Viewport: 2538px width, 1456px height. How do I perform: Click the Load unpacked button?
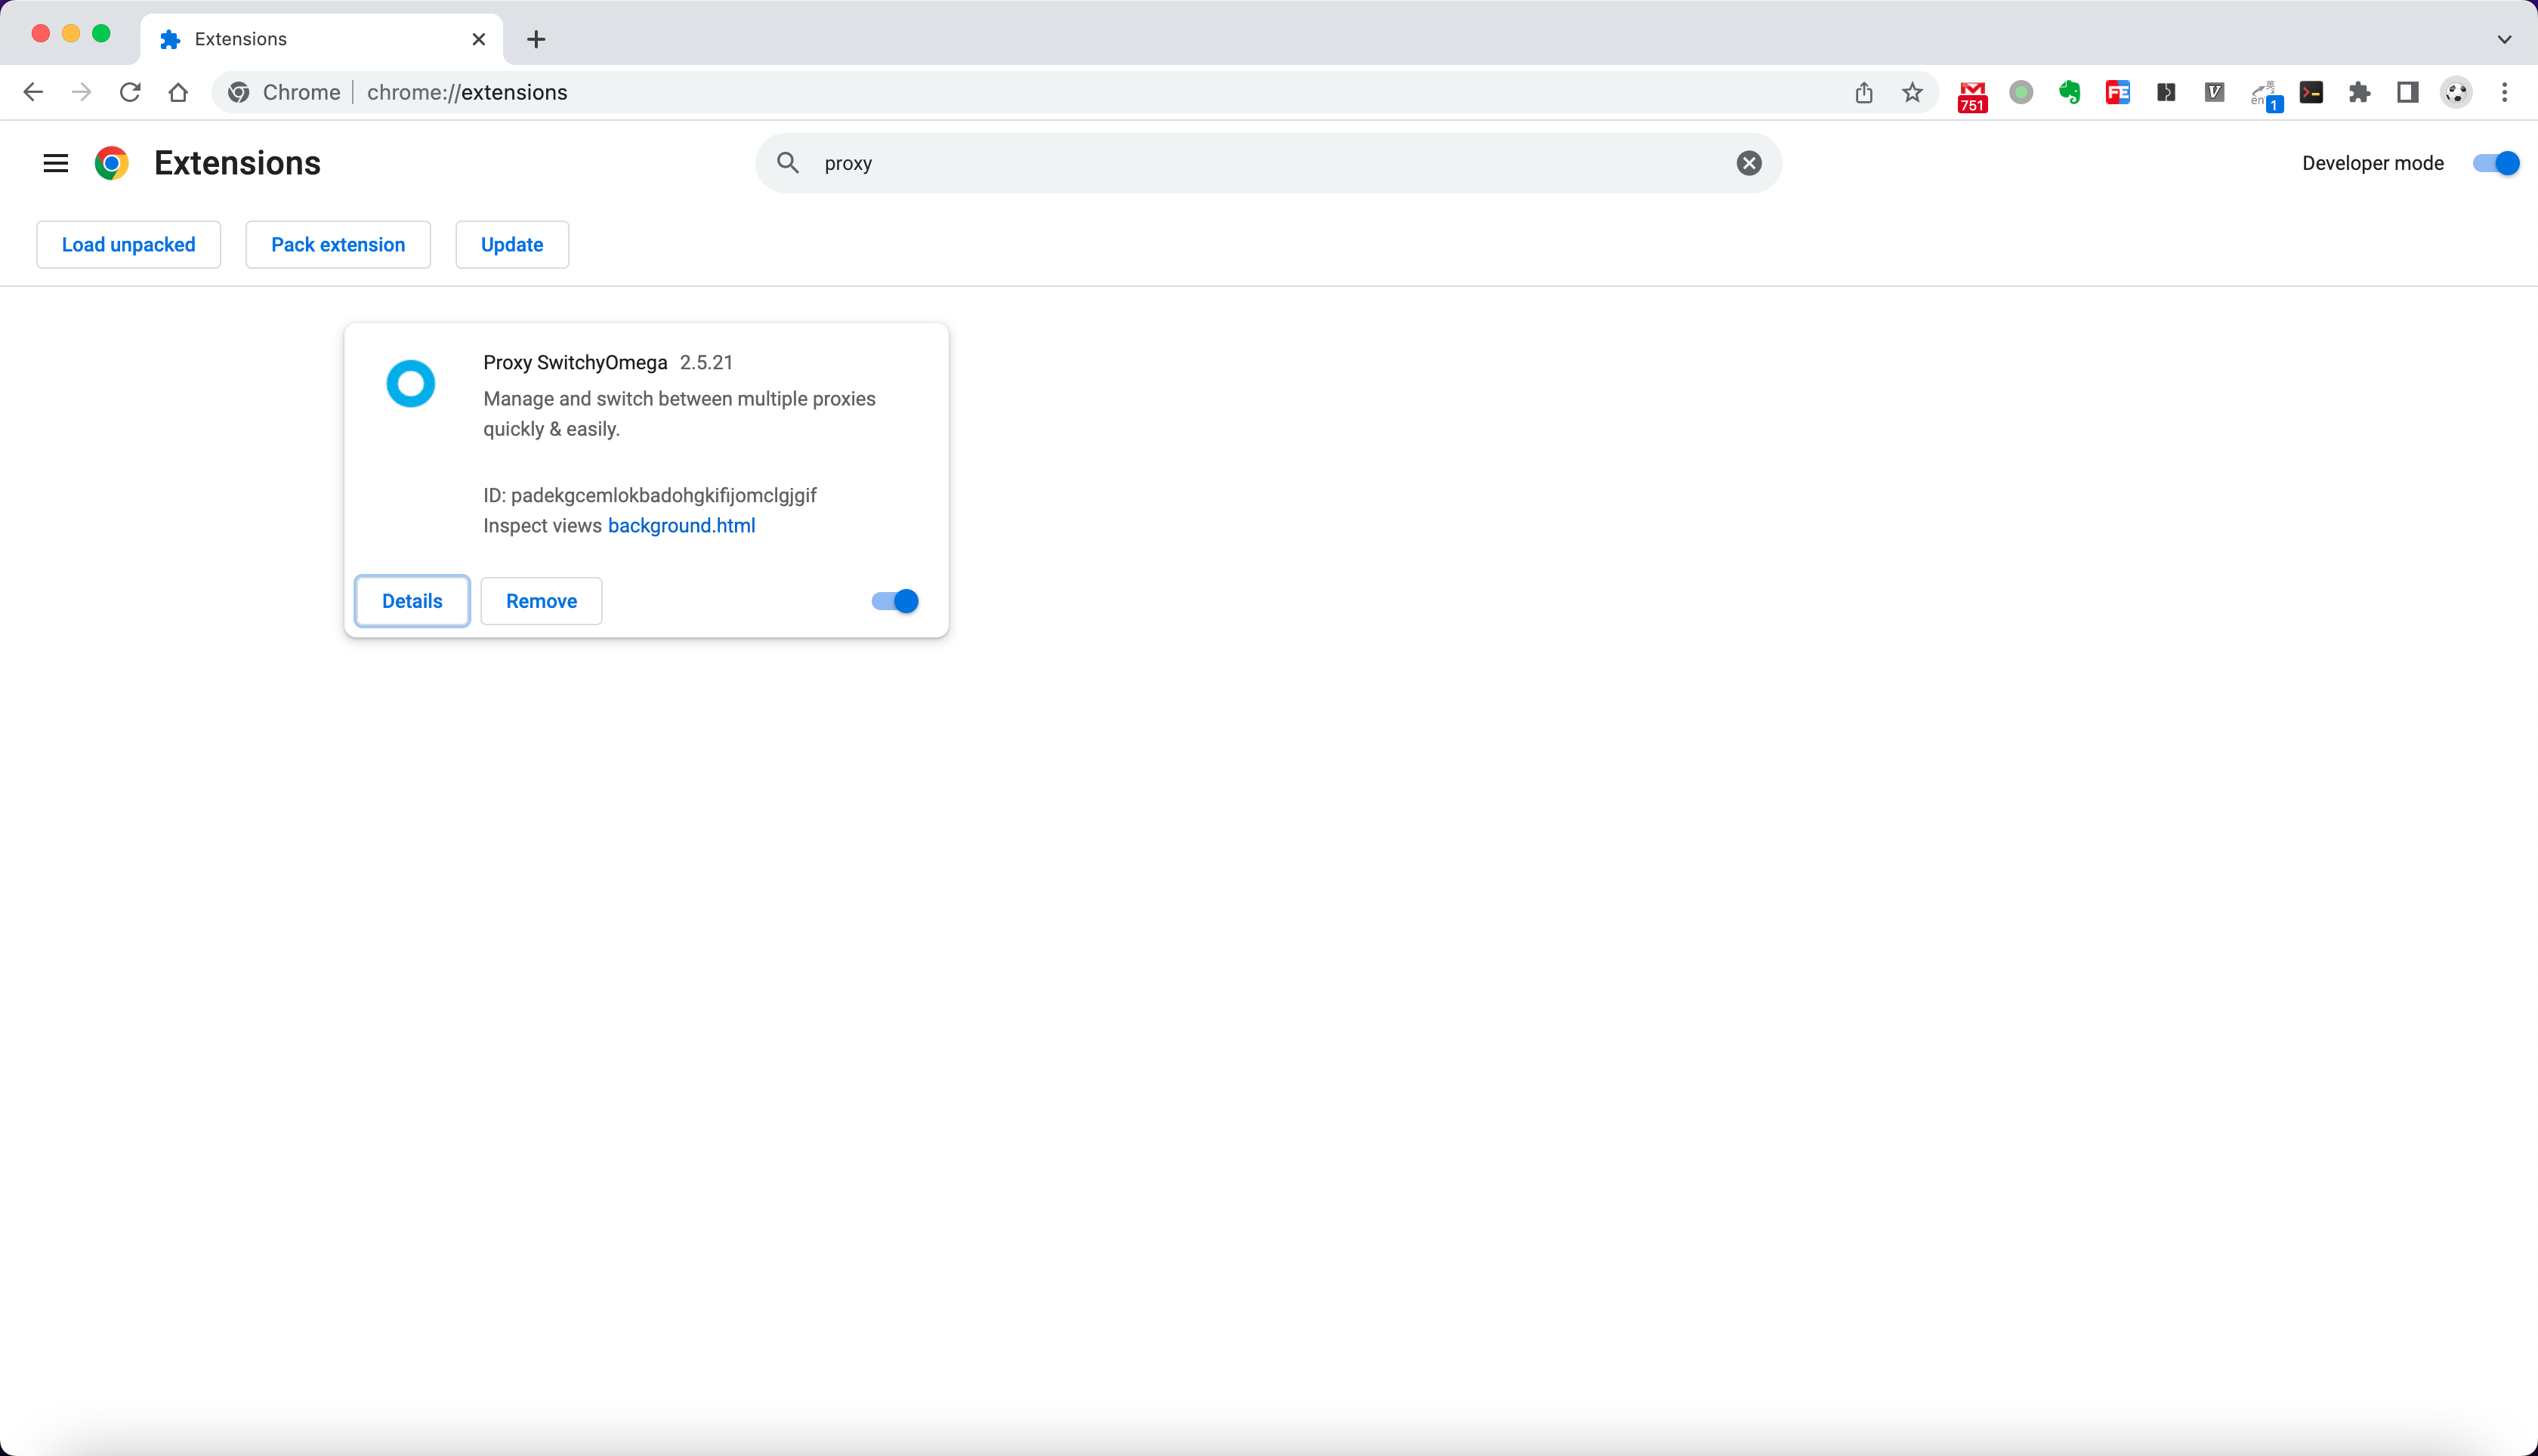pos(128,245)
